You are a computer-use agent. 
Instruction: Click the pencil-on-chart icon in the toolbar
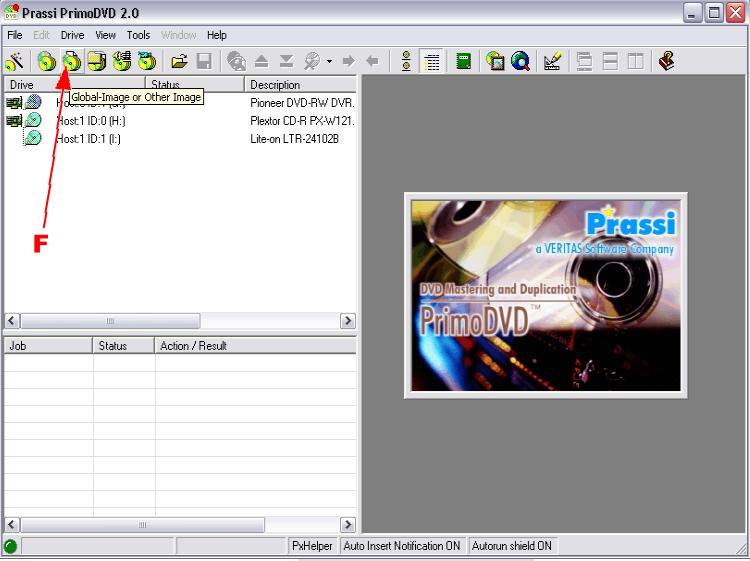point(552,61)
